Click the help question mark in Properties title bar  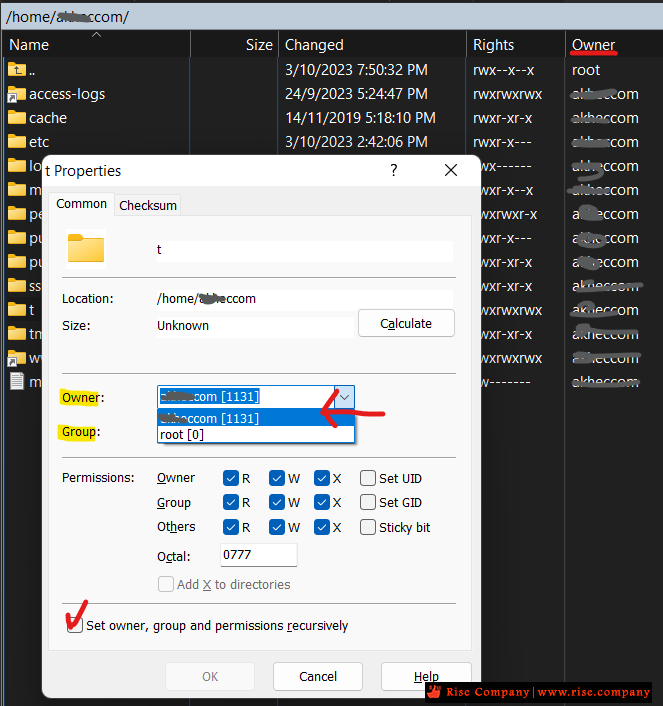point(394,170)
